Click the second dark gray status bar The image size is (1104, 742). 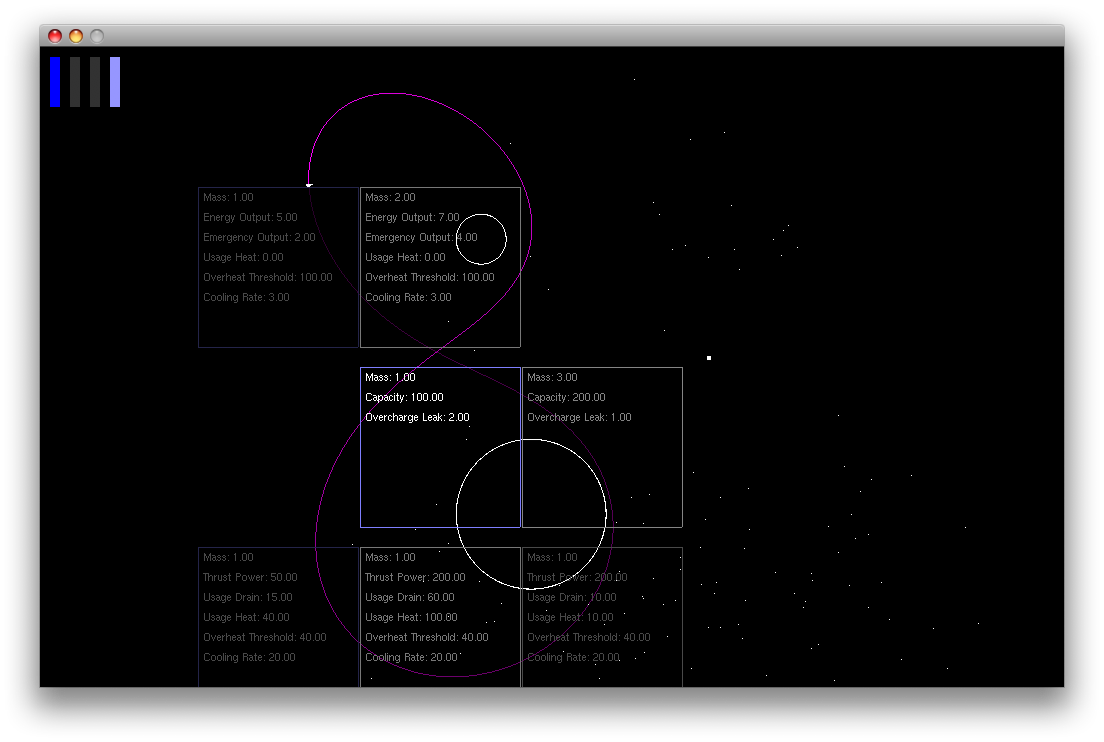coord(95,82)
